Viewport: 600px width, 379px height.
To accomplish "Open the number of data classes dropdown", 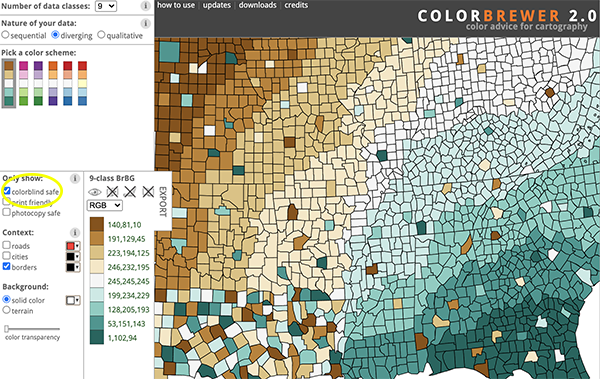I will [106, 6].
